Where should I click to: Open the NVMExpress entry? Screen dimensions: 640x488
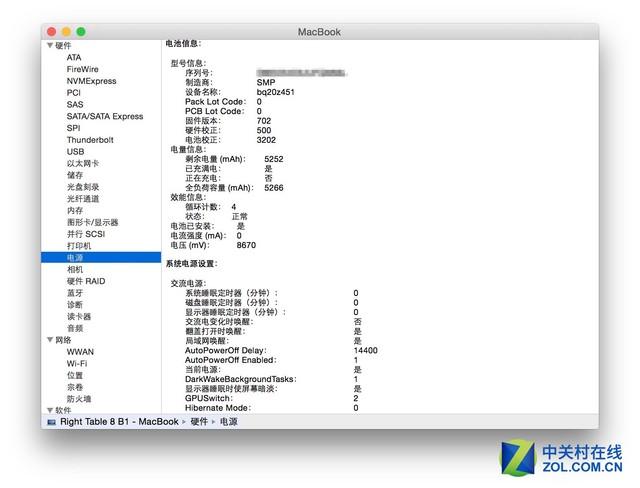91,81
